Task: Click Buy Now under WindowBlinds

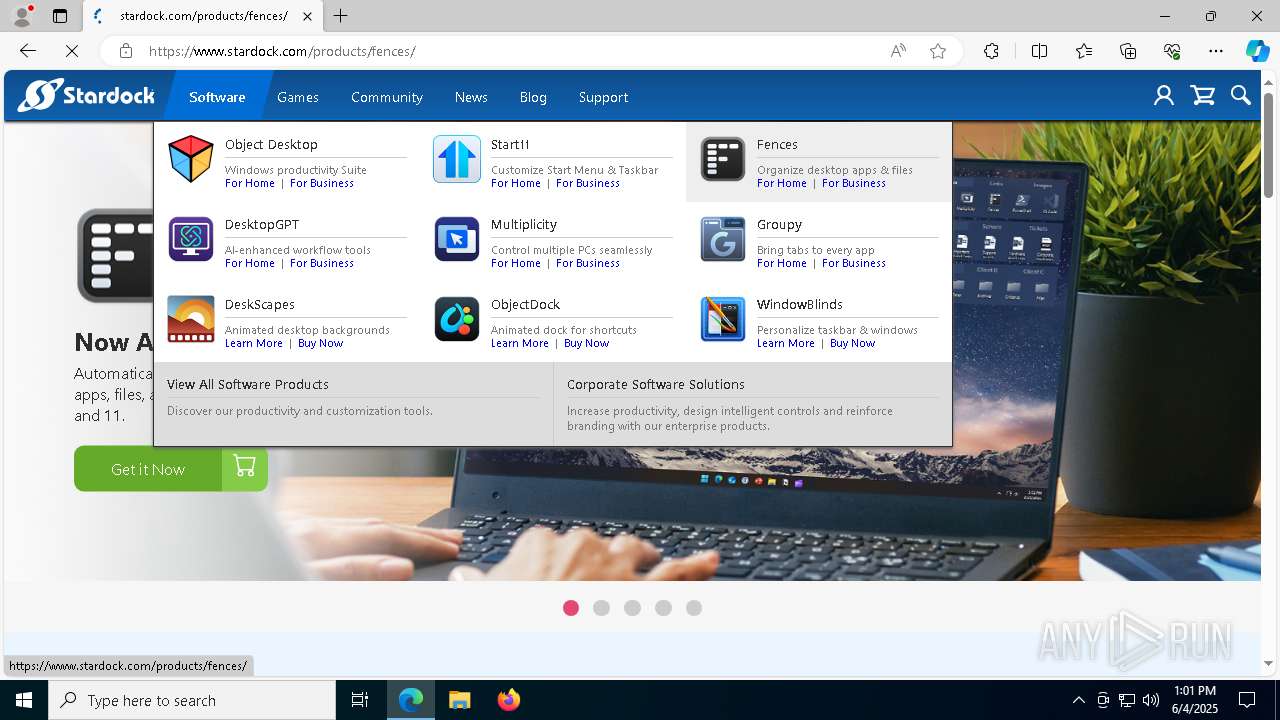Action: (x=852, y=343)
